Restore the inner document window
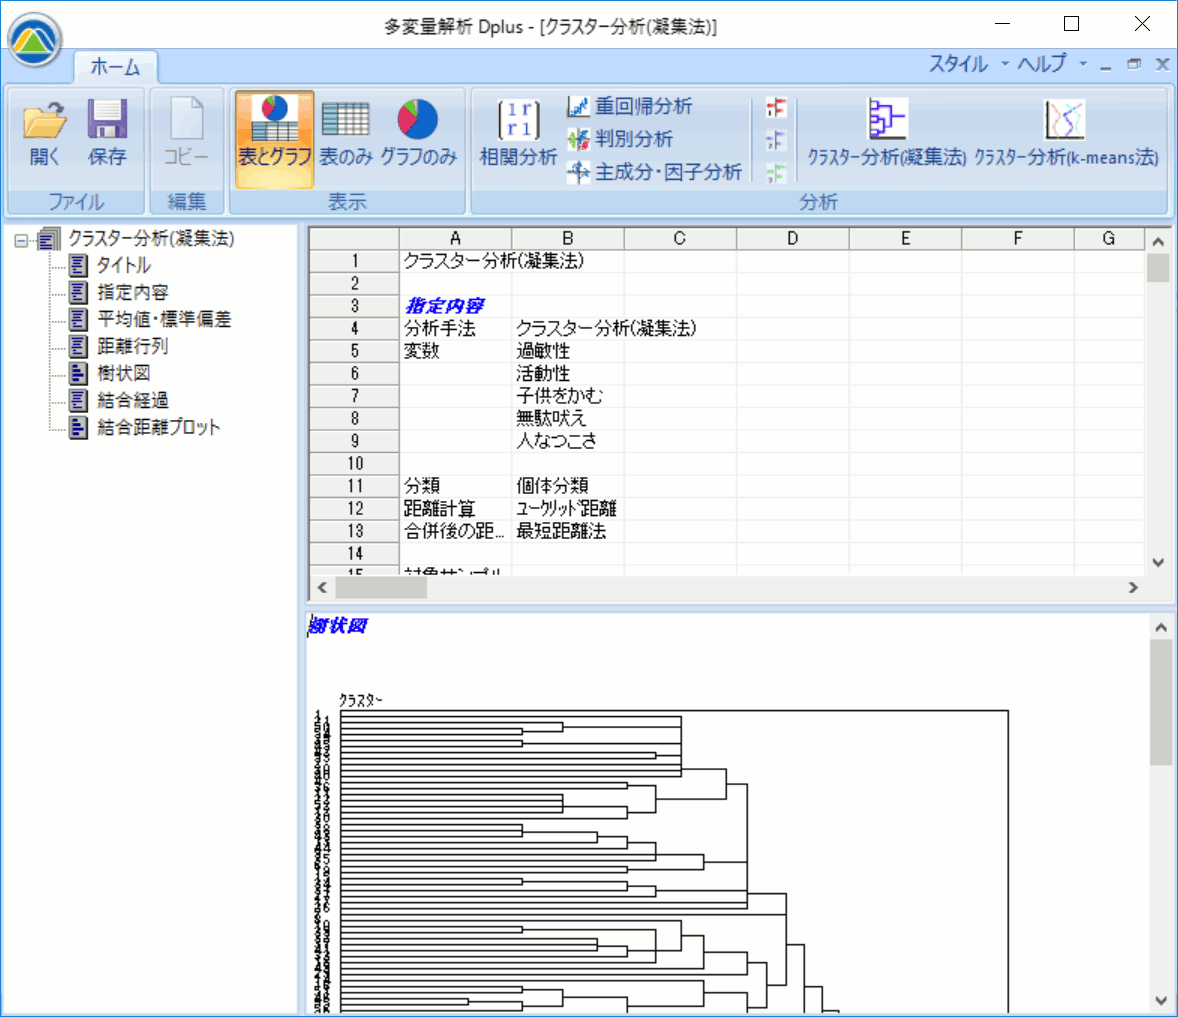This screenshot has width=1178, height=1017. click(x=1134, y=65)
